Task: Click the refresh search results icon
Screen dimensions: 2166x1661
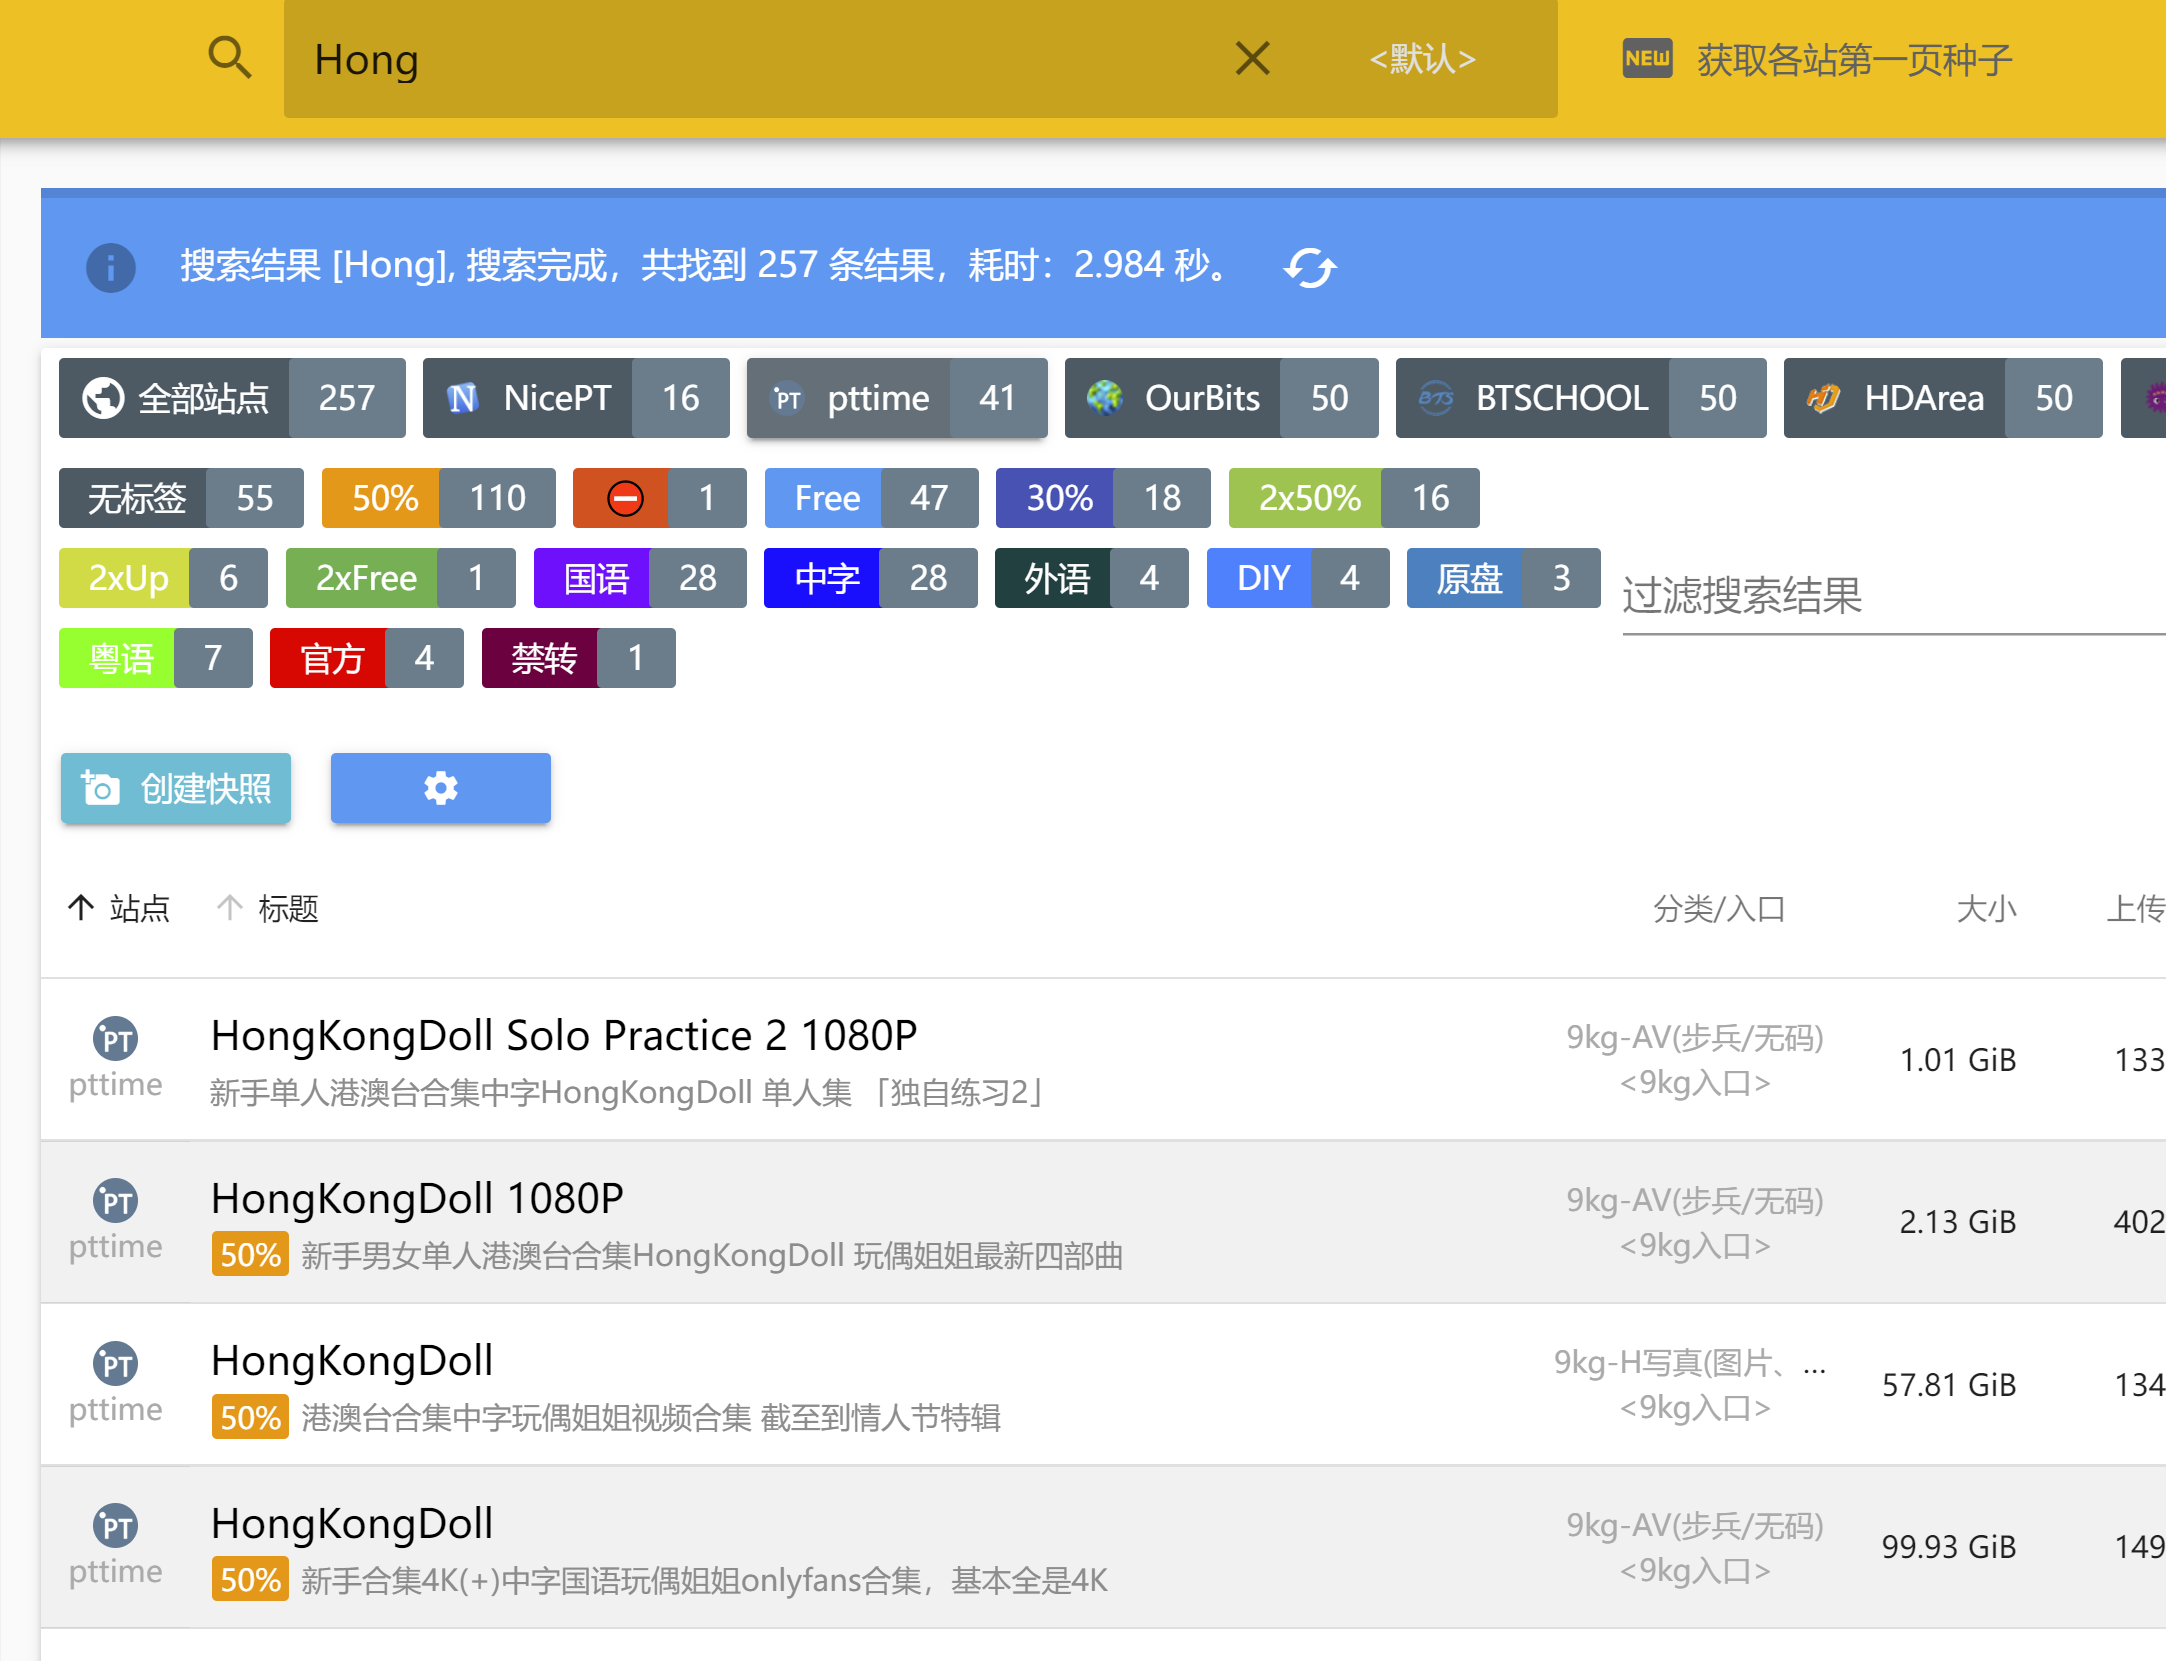Action: [x=1309, y=267]
